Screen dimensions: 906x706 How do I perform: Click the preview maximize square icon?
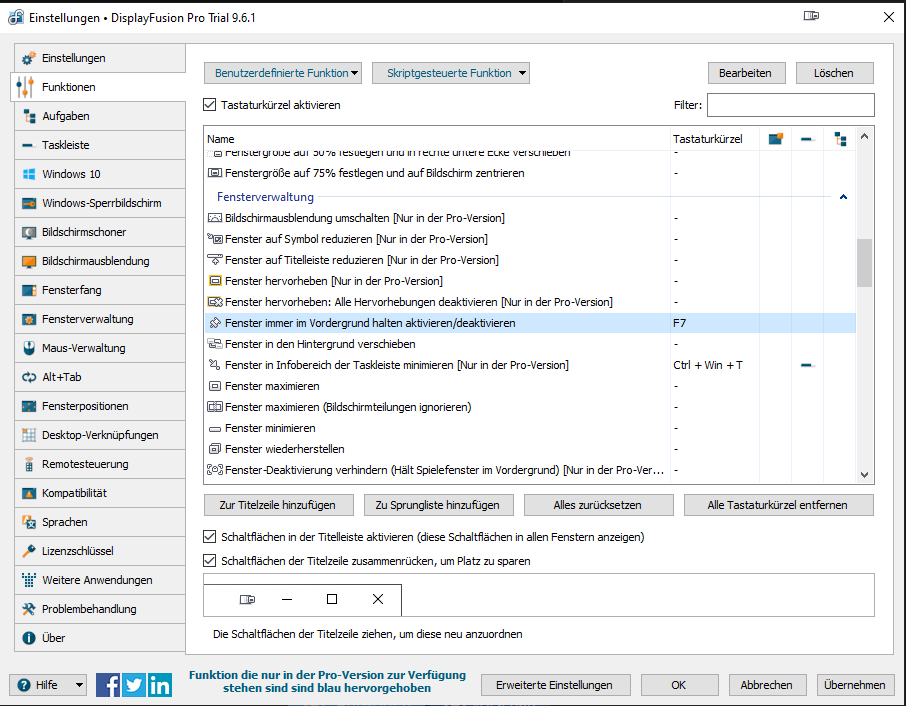[332, 599]
